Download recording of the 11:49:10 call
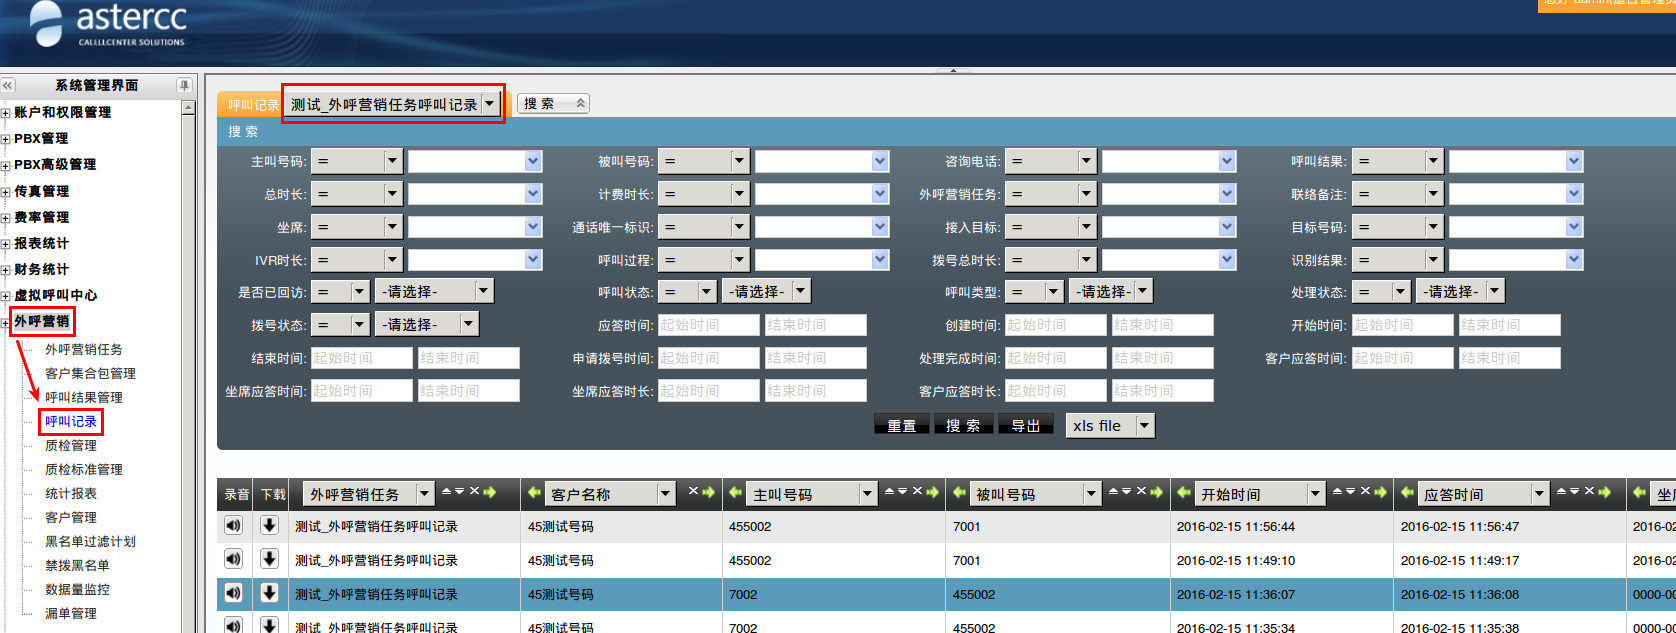 [x=269, y=559]
